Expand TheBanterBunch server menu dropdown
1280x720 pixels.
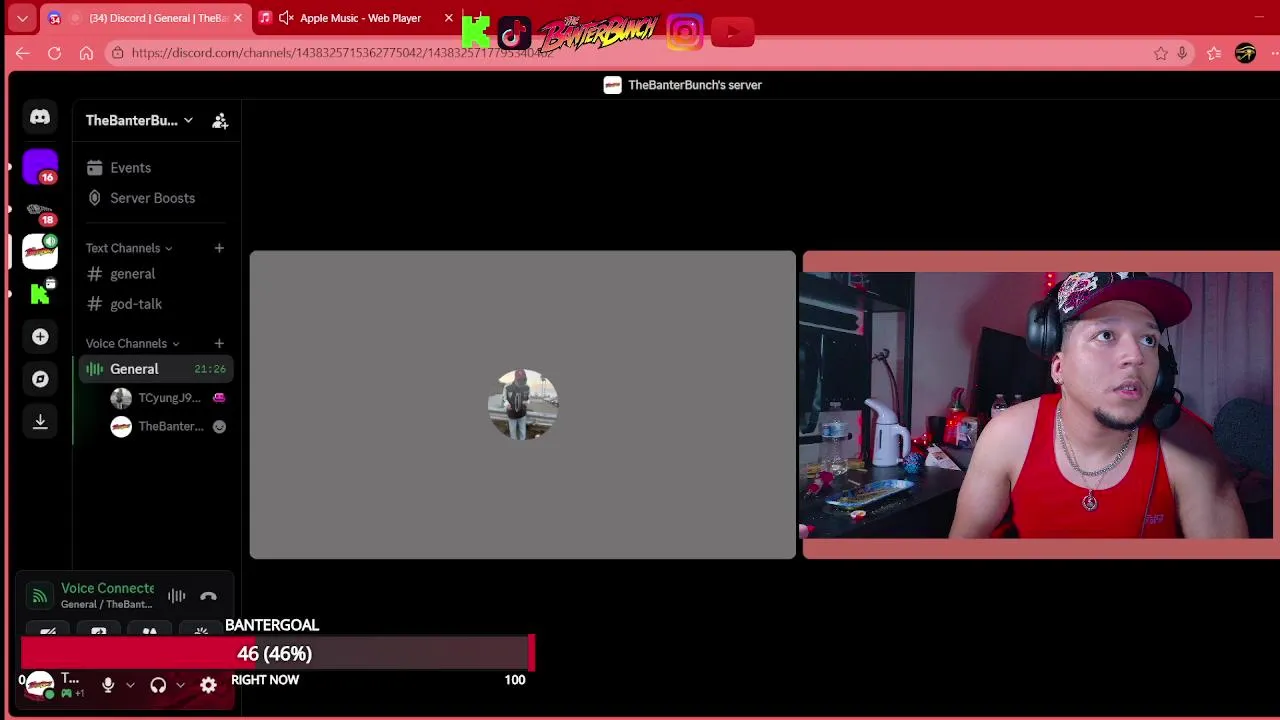click(x=188, y=120)
